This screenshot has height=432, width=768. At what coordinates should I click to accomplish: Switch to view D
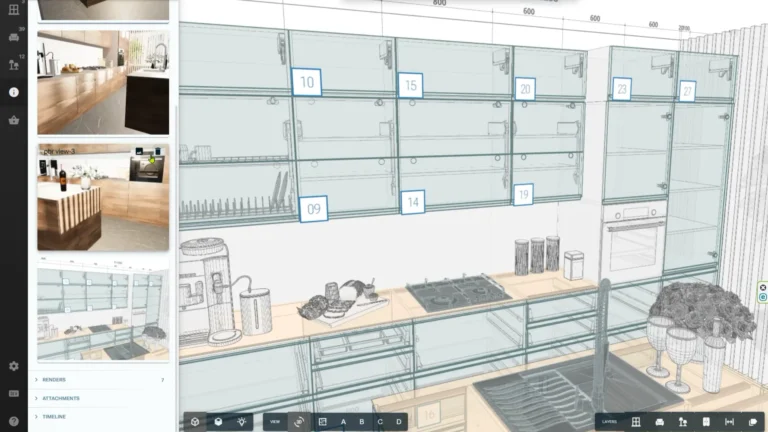coord(398,422)
